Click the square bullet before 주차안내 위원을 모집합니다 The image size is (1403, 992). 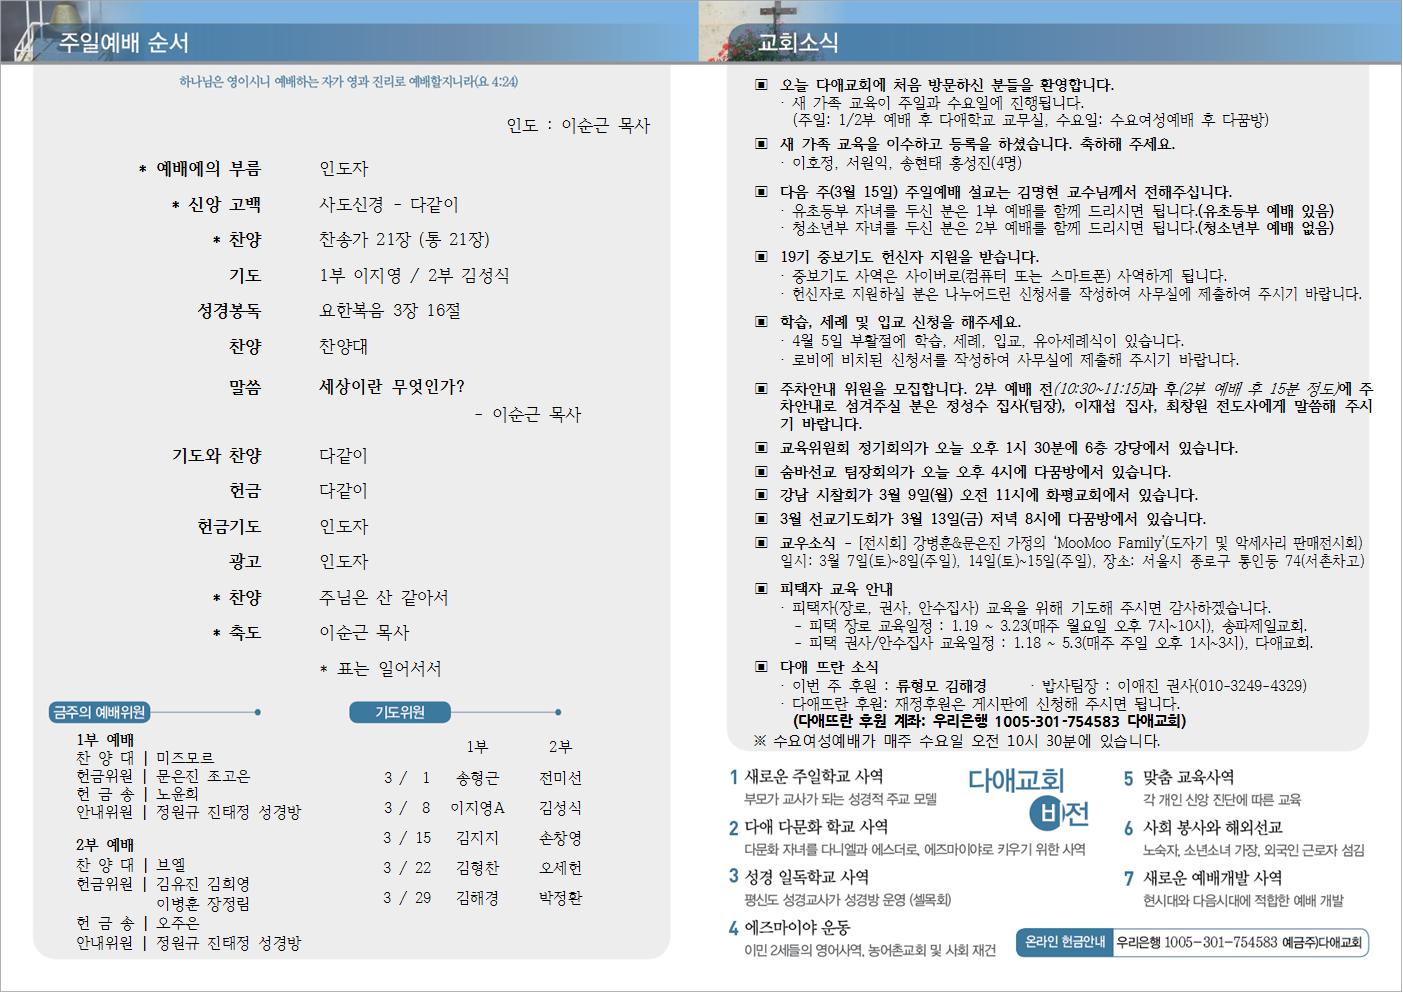761,388
